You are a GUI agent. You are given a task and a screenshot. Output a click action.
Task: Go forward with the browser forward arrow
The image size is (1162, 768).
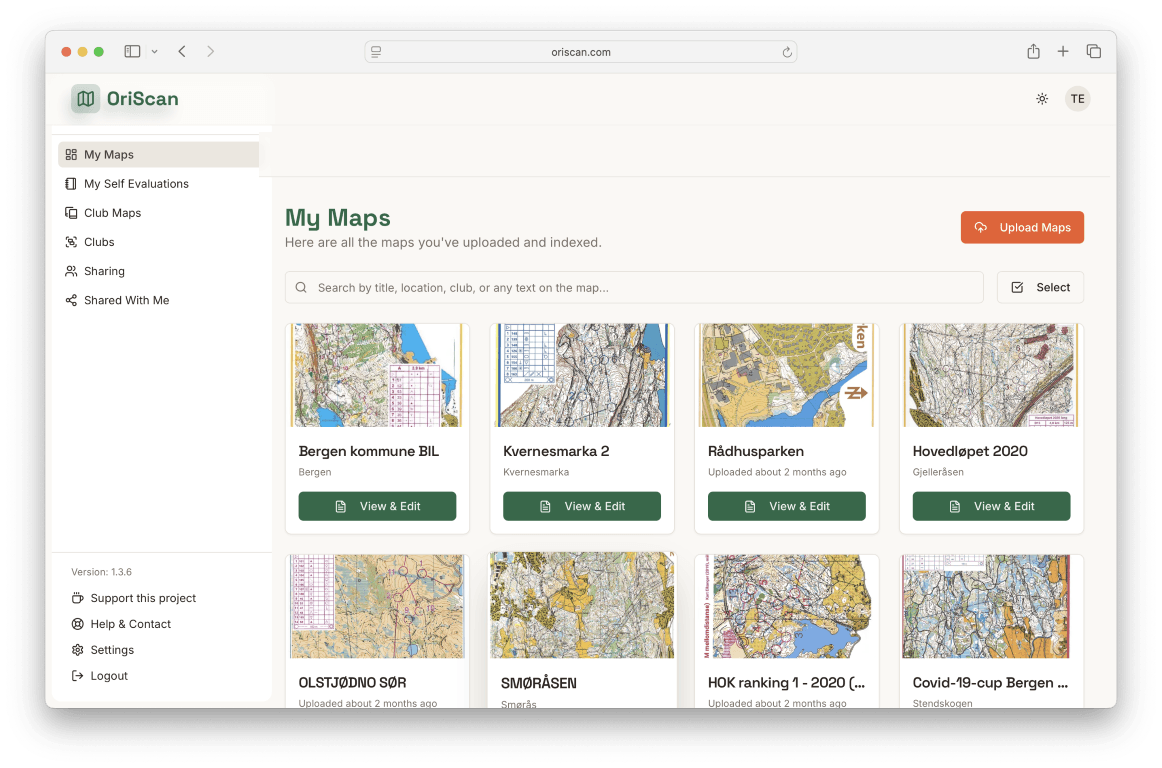pos(210,51)
